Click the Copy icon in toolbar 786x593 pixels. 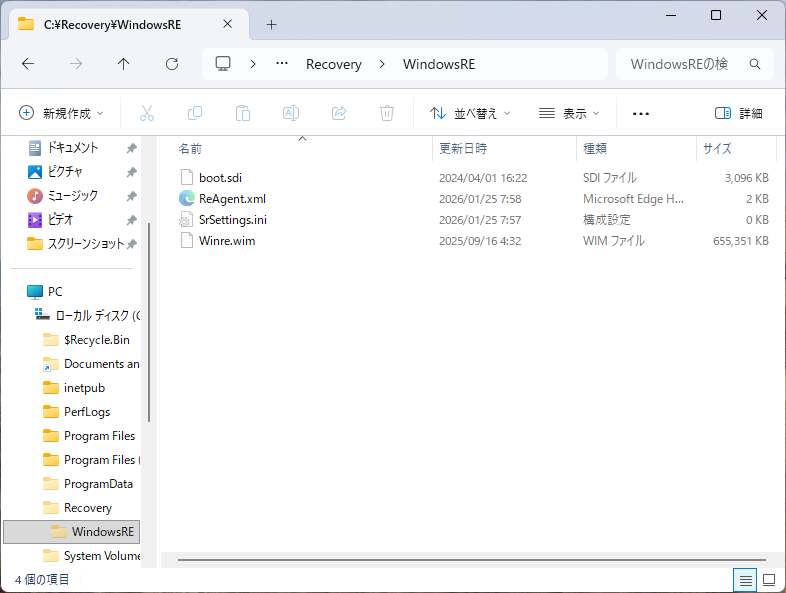(195, 113)
